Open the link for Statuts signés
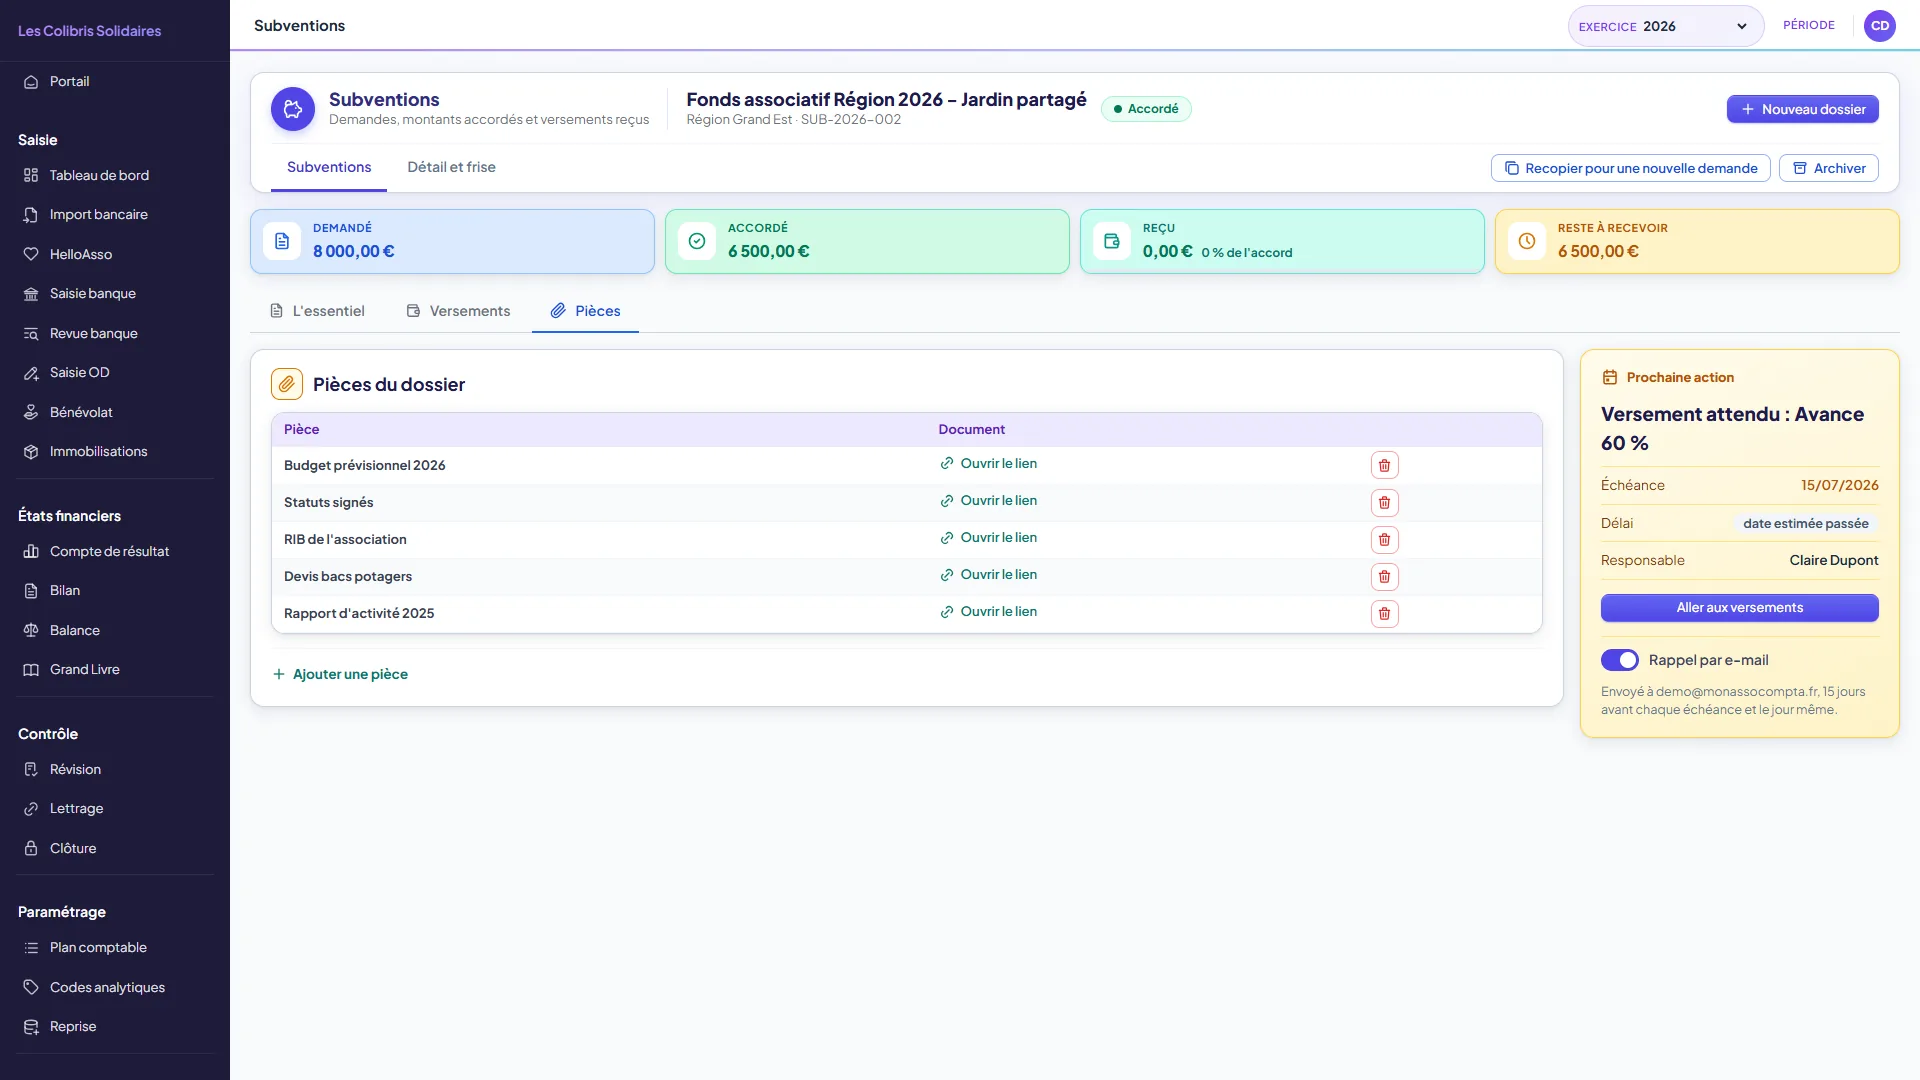 (988, 501)
